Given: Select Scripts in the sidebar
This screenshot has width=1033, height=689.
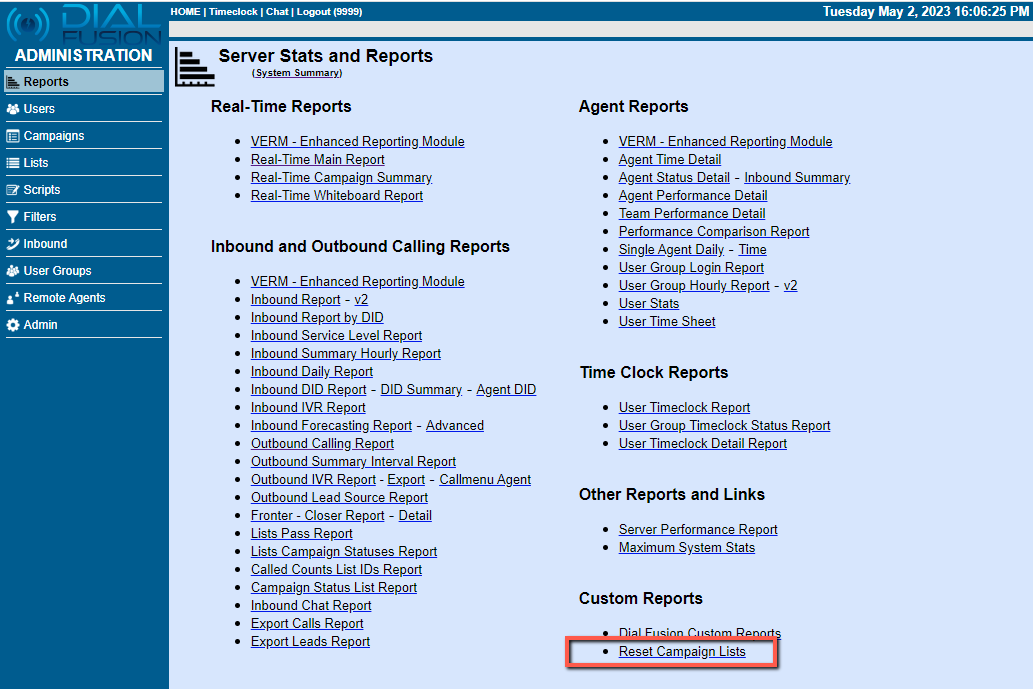Looking at the screenshot, I should (x=84, y=190).
